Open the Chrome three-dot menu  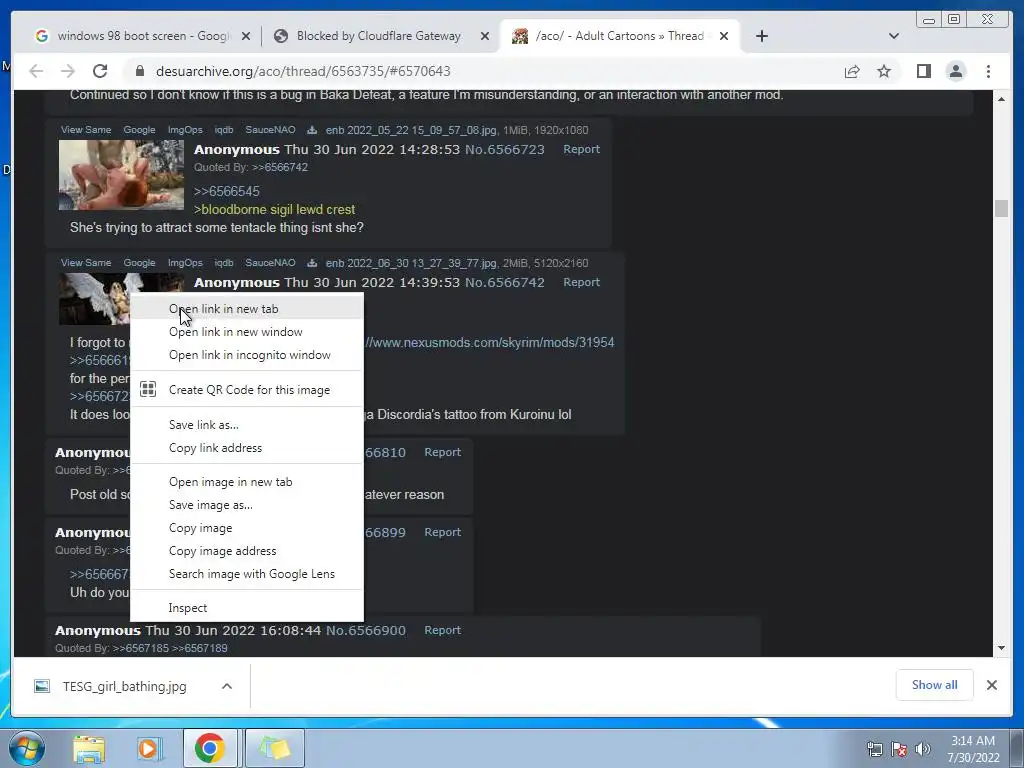[988, 71]
